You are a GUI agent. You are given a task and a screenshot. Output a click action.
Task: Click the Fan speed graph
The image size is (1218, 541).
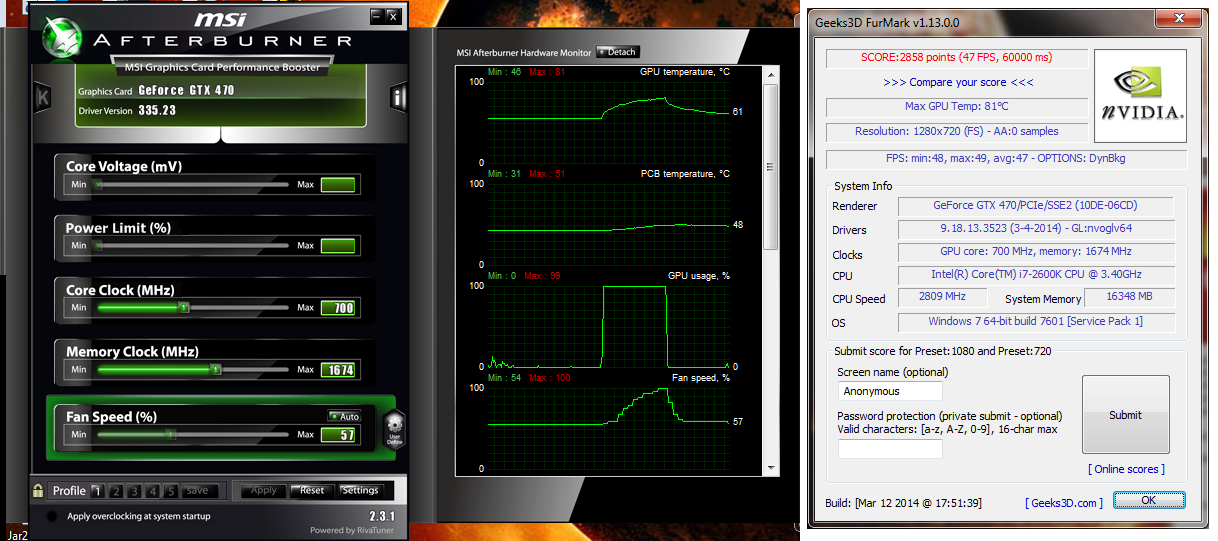point(609,427)
